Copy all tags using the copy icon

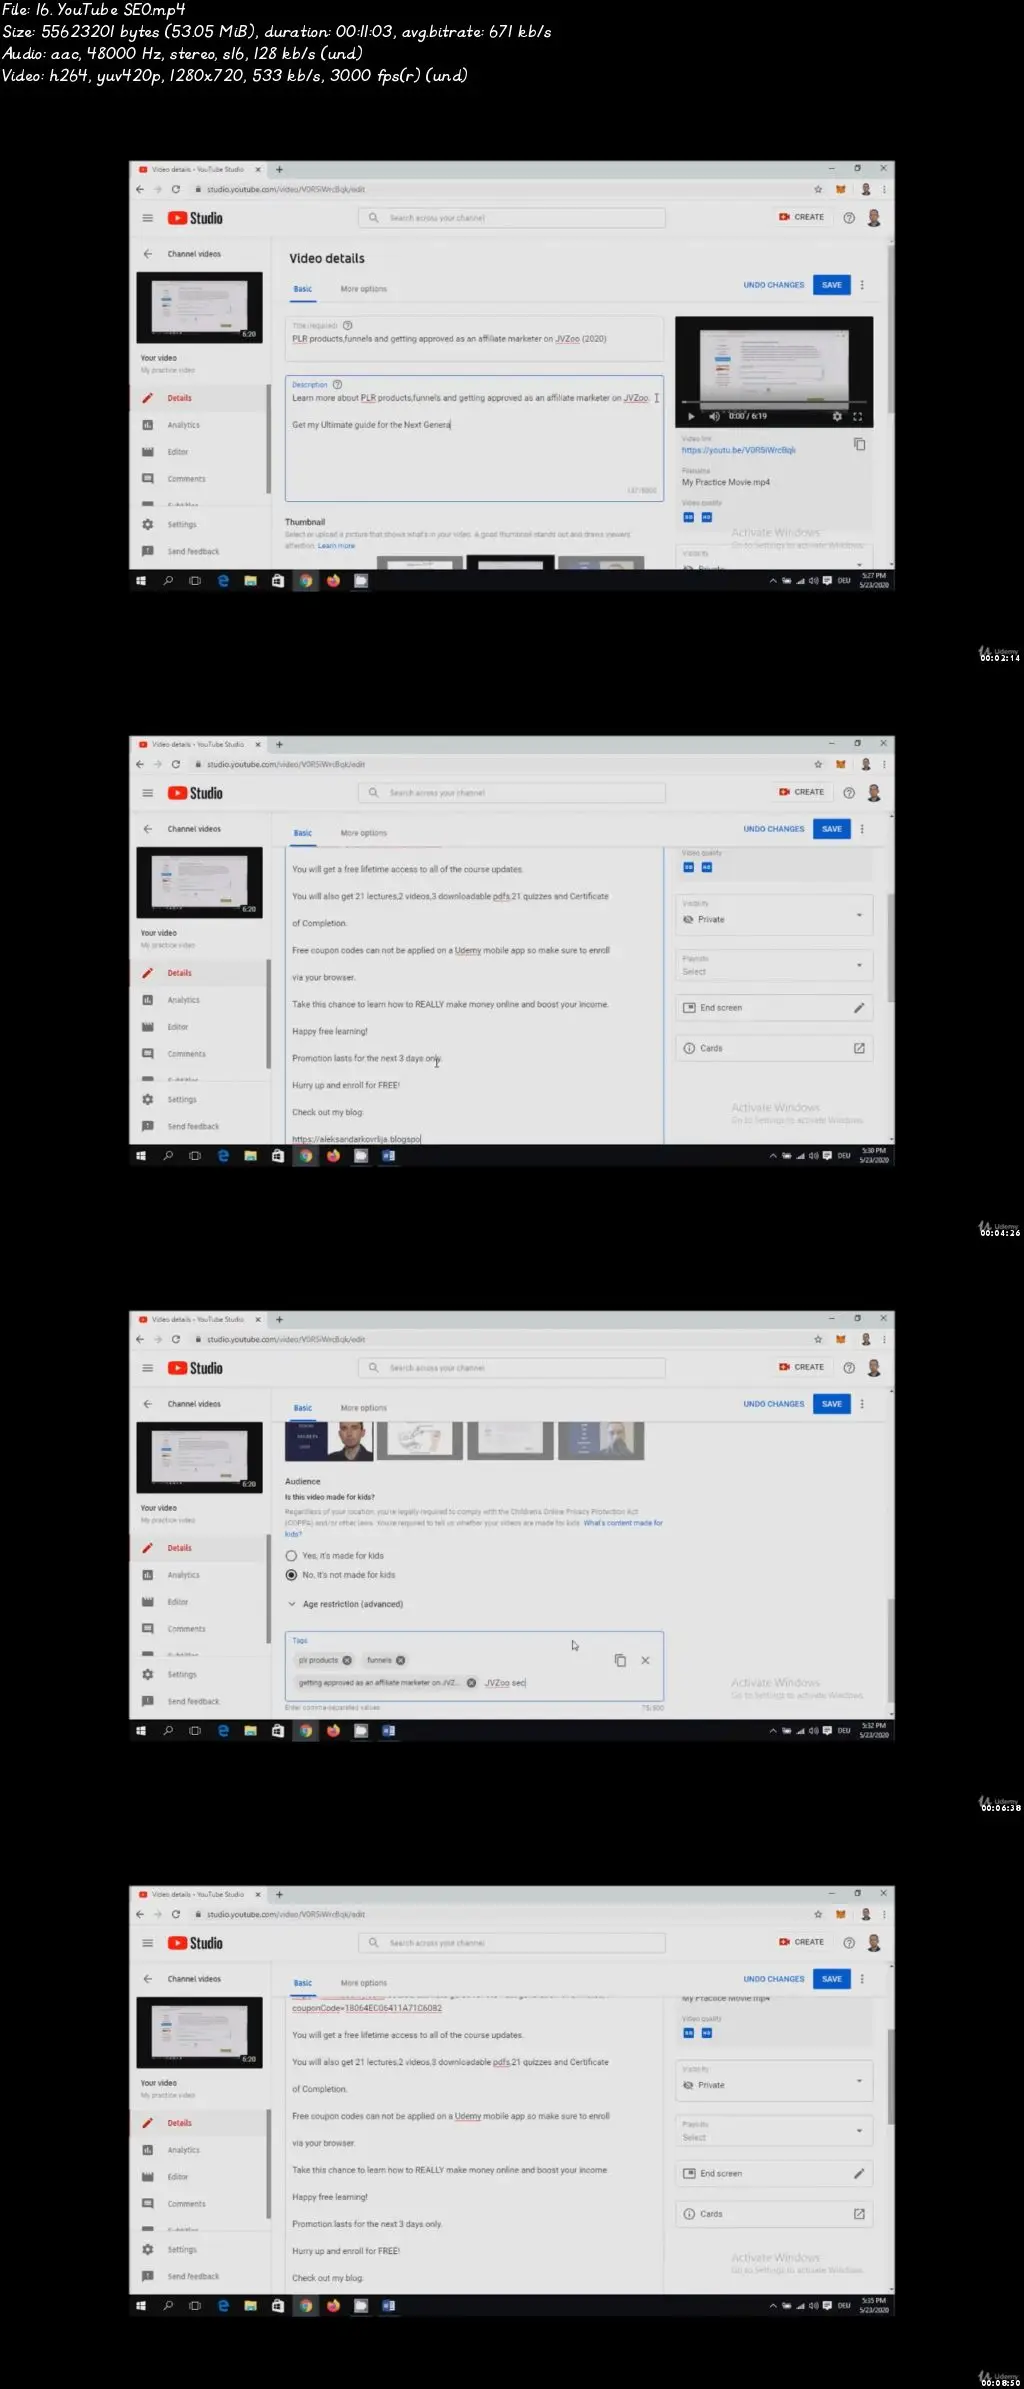620,1660
